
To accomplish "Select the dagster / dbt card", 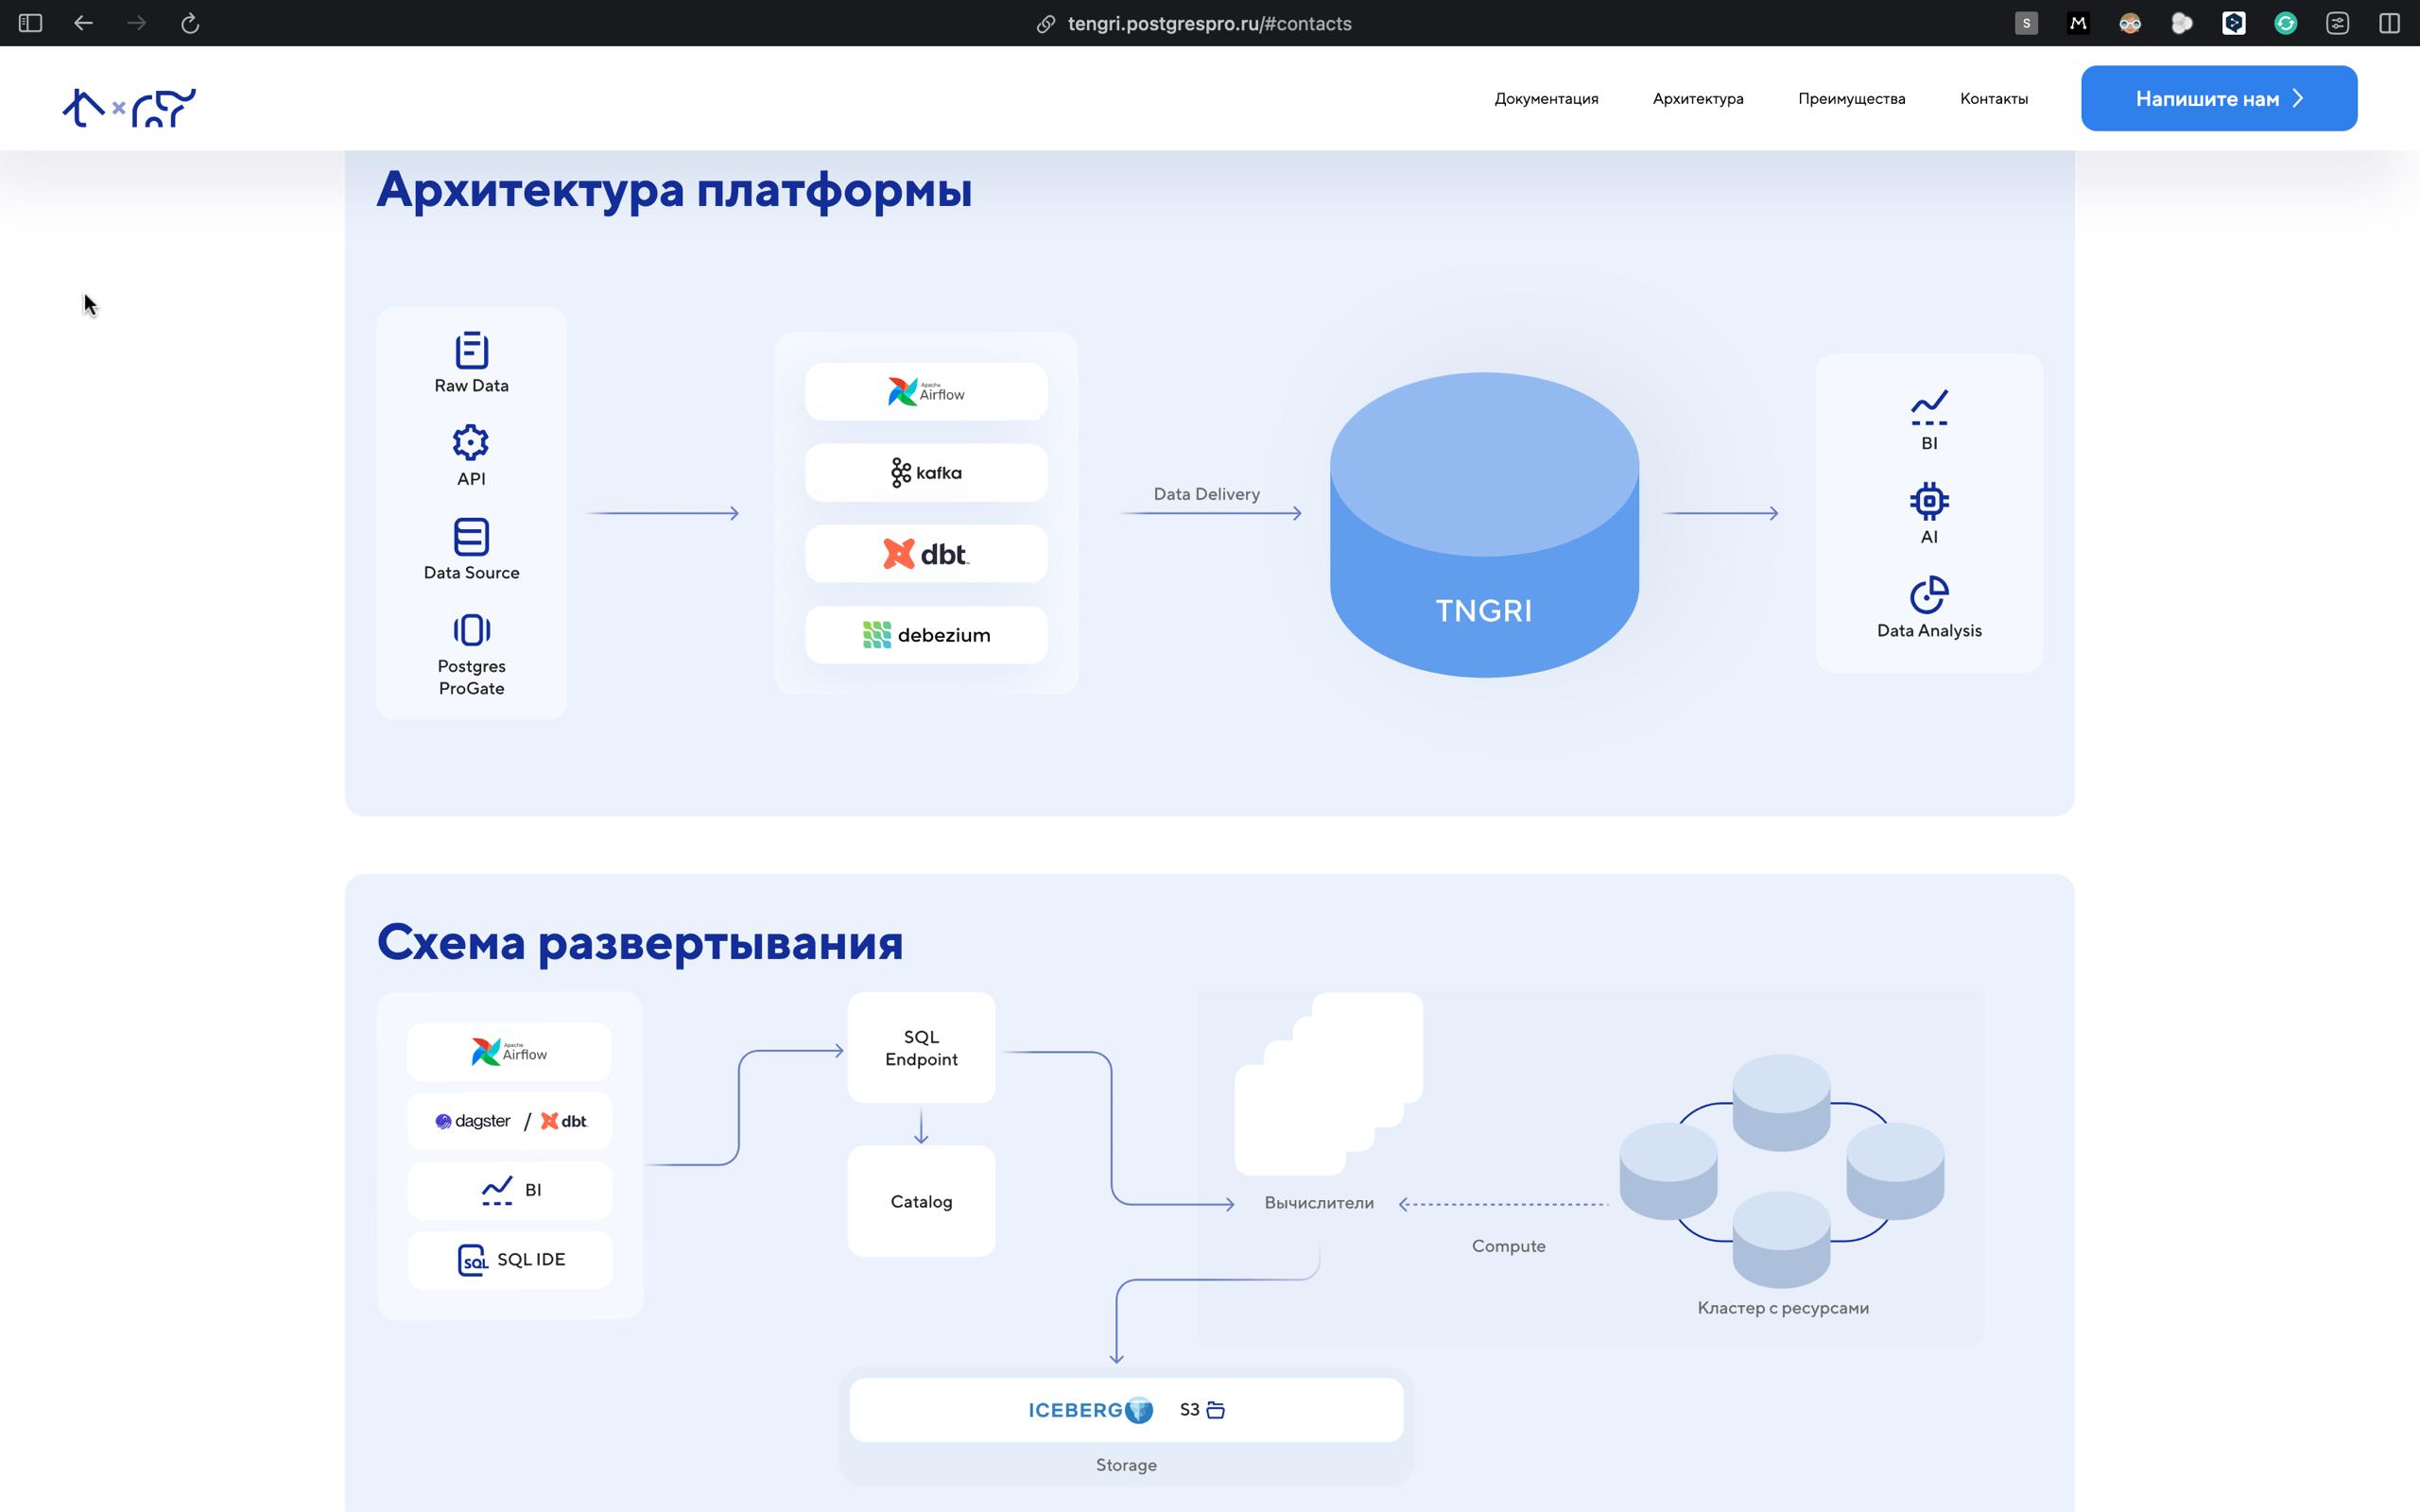I will tap(509, 1121).
